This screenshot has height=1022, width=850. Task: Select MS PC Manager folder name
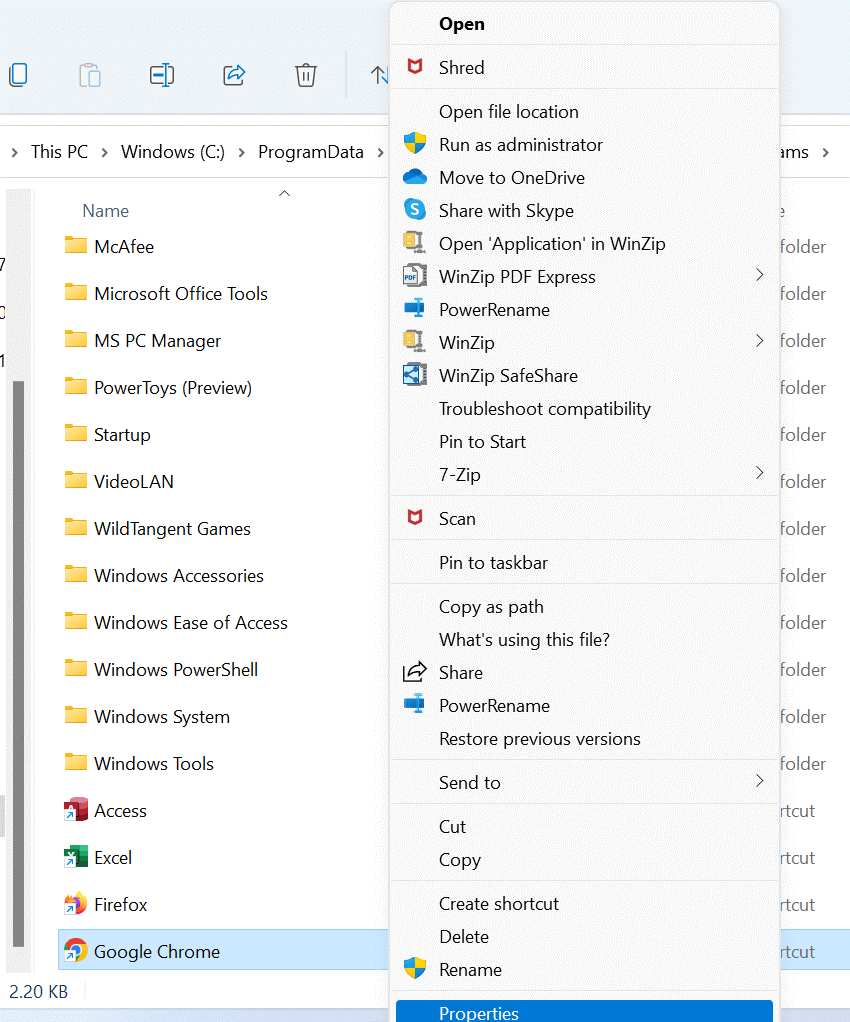157,341
